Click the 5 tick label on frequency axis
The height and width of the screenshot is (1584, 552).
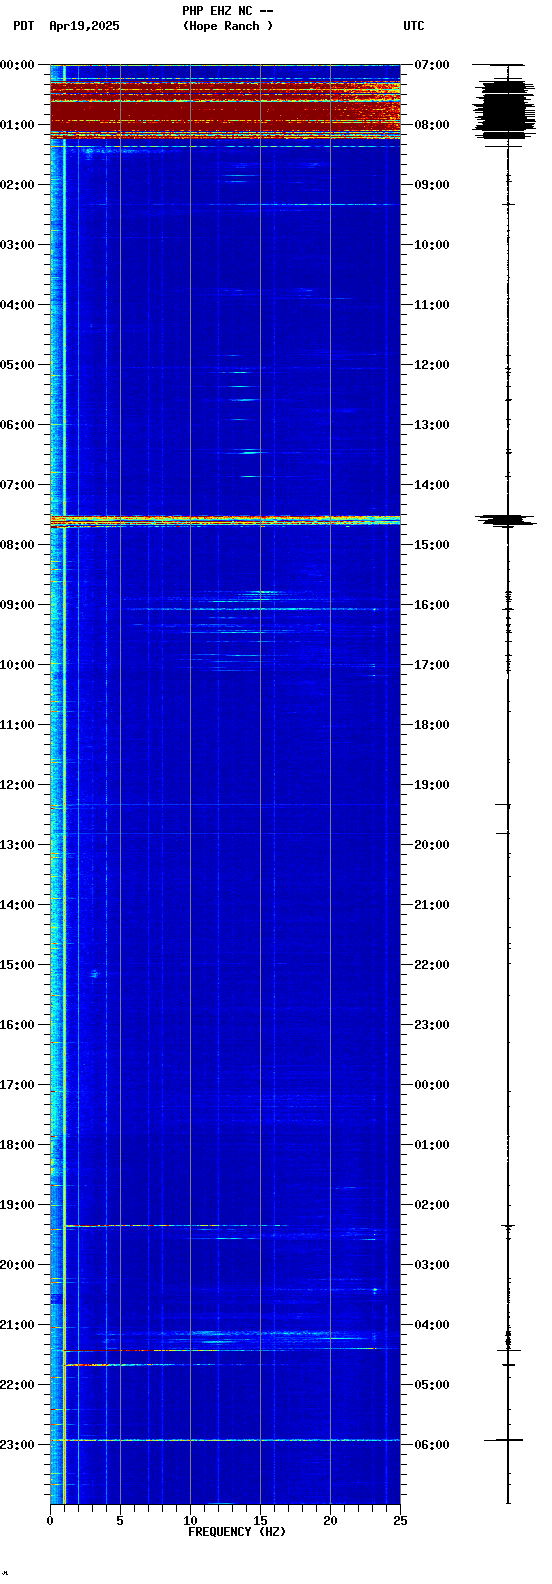pos(120,1521)
